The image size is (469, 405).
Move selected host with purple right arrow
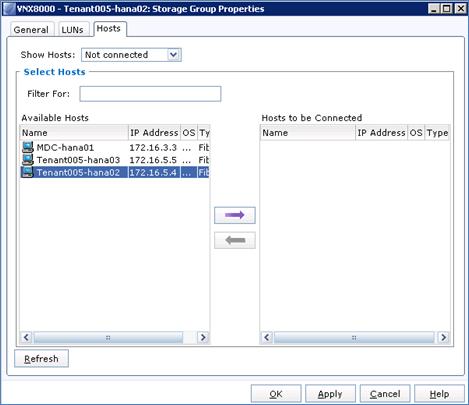[x=235, y=215]
